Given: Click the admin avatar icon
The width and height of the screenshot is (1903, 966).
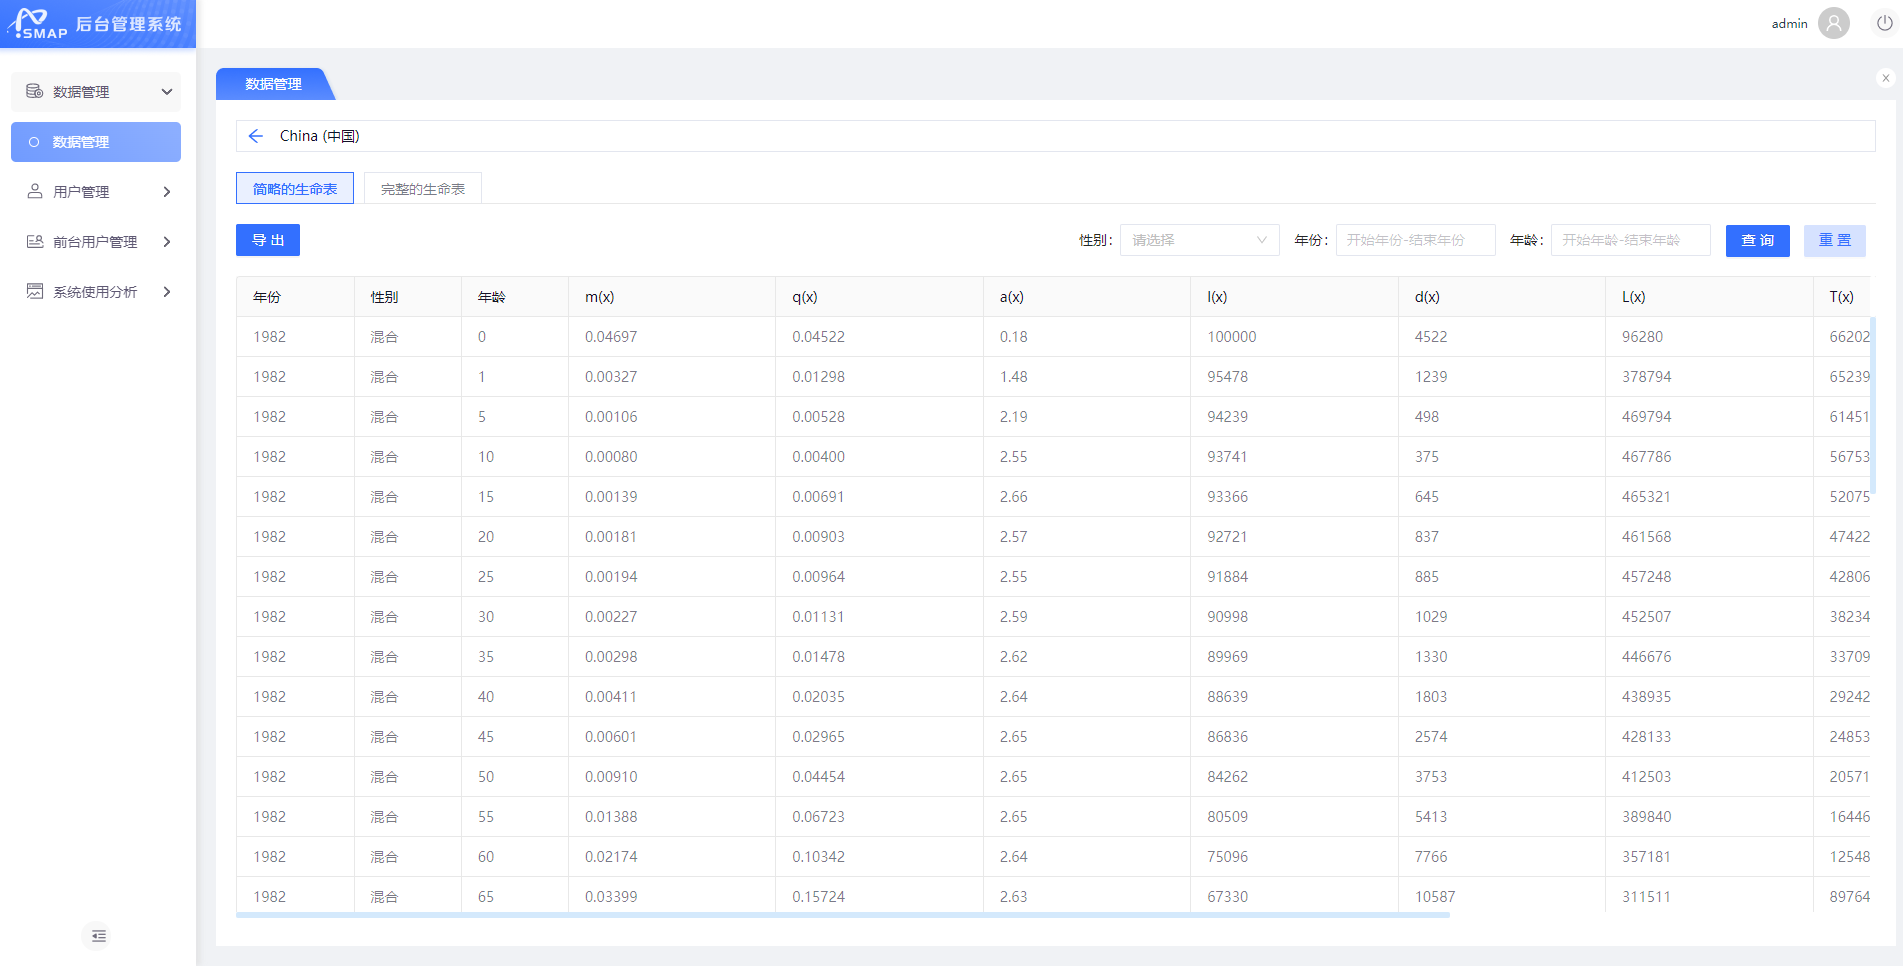Looking at the screenshot, I should point(1834,23).
